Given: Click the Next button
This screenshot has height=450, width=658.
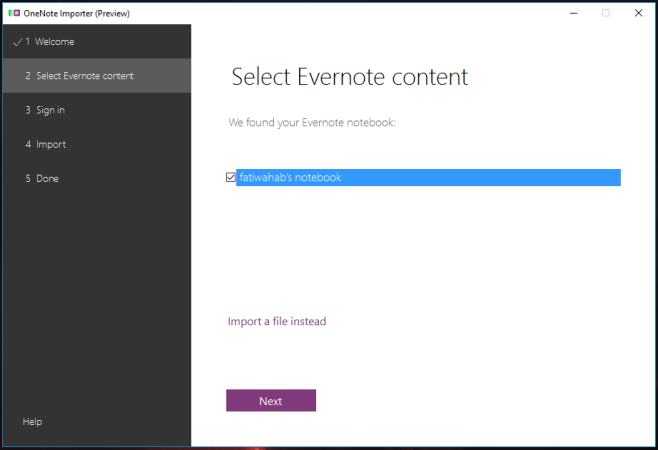Looking at the screenshot, I should click(271, 400).
